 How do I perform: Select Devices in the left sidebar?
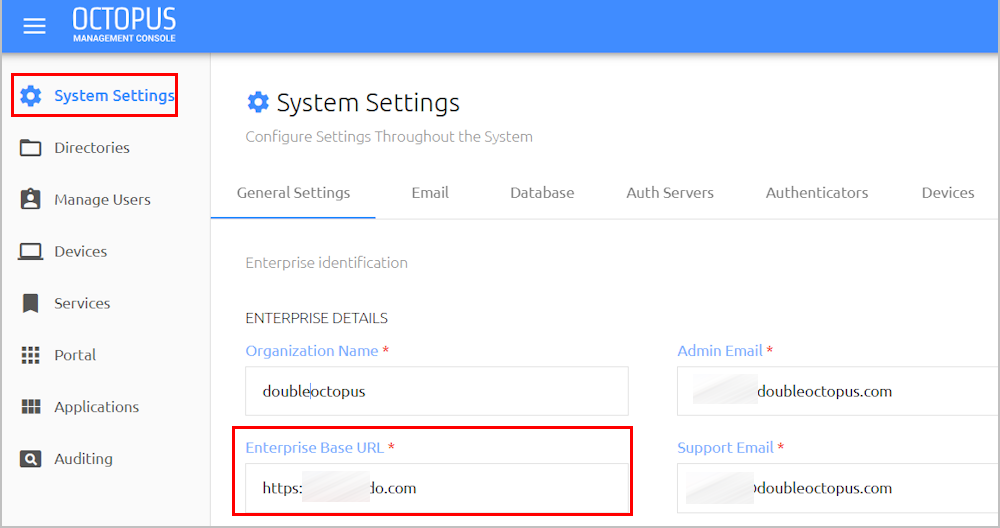coord(80,251)
